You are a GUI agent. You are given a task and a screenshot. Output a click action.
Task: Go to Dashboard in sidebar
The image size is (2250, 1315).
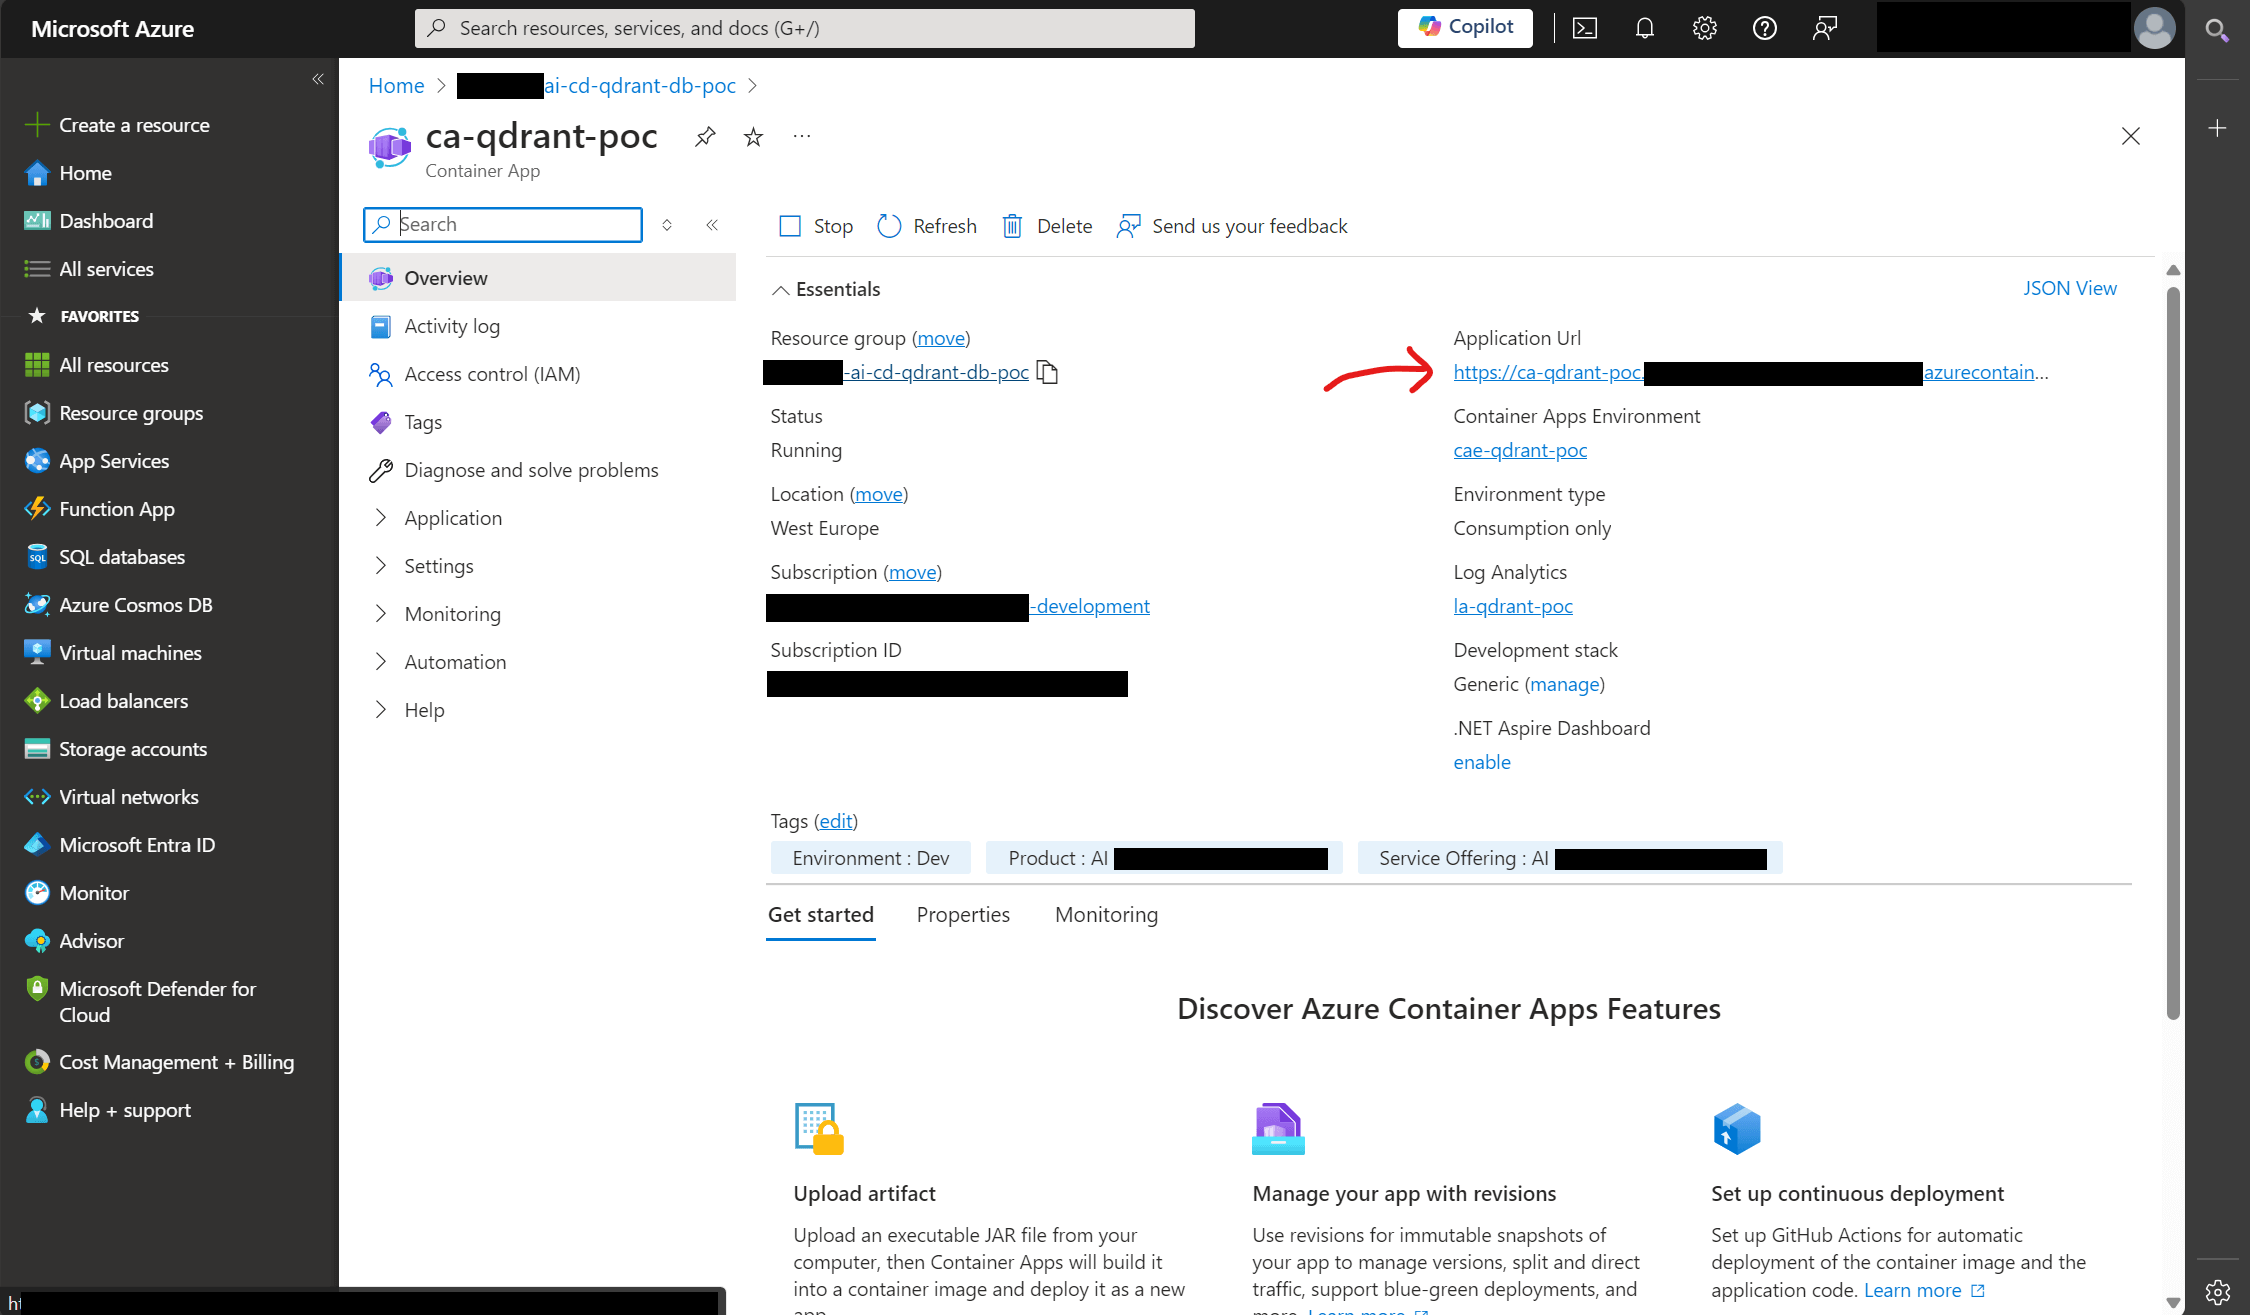click(89, 221)
